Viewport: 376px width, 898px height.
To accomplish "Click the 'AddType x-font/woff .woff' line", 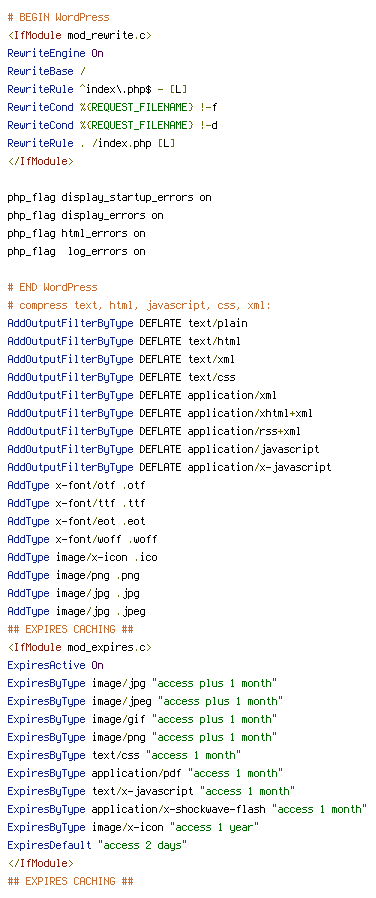I will (82, 539).
